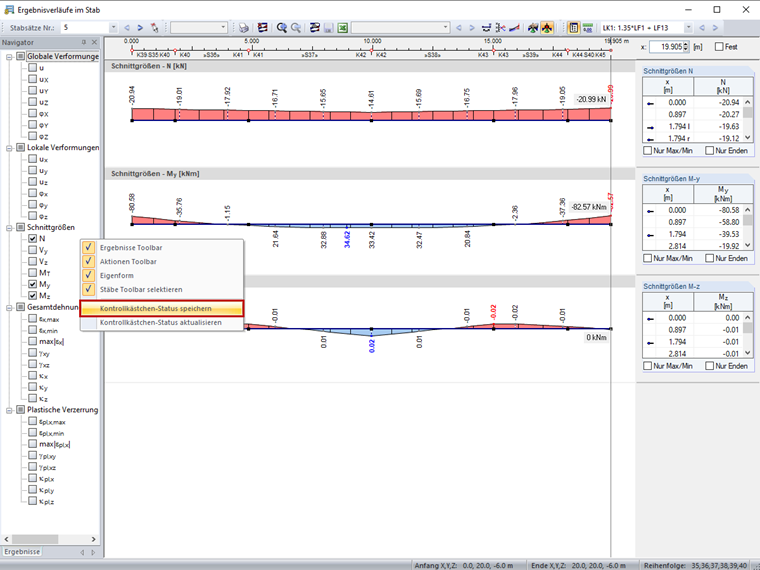Export results with the Excel icon
The image size is (760, 570).
(342, 28)
